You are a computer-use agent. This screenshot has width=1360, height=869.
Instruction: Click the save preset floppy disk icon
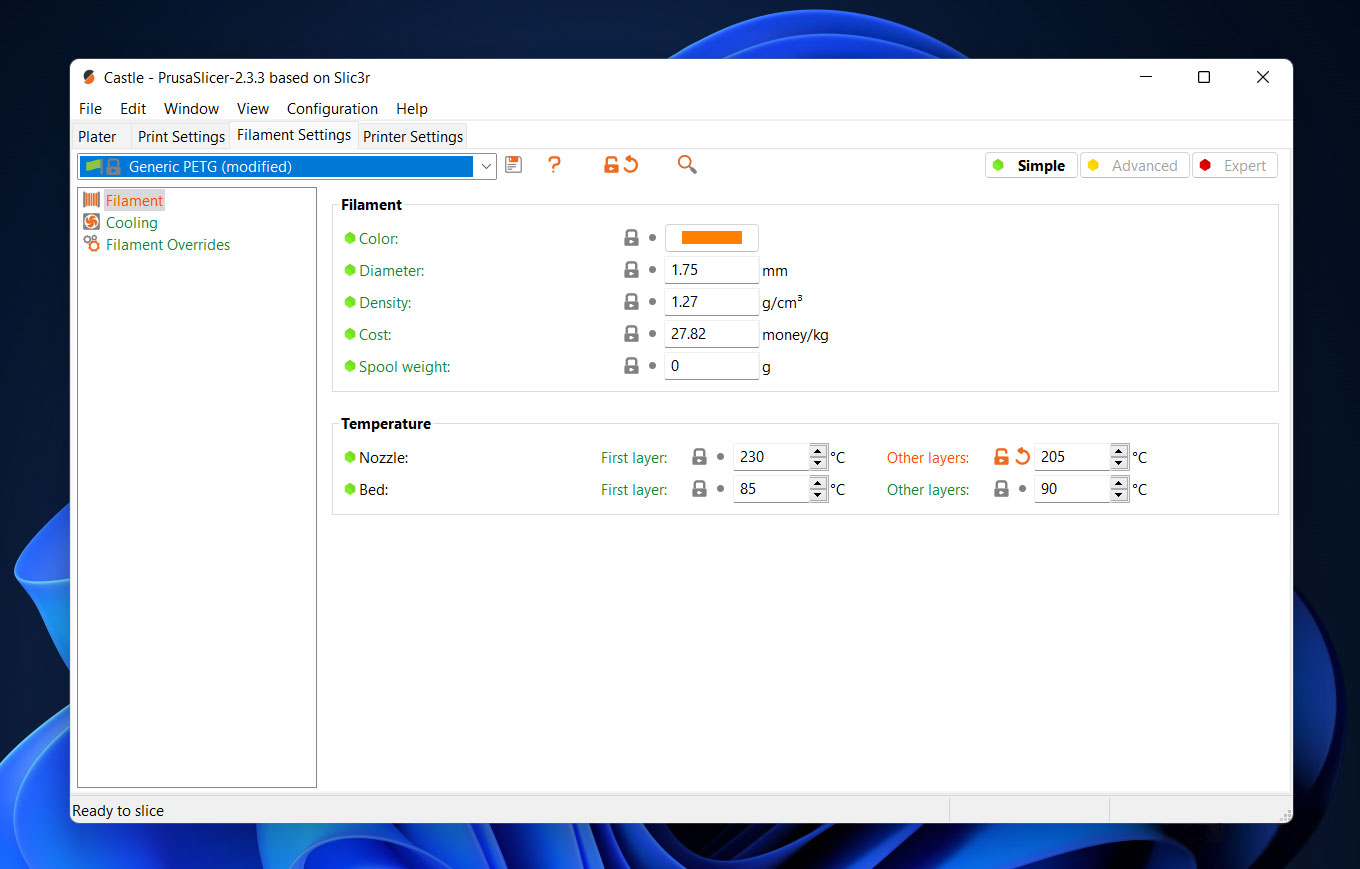(513, 165)
